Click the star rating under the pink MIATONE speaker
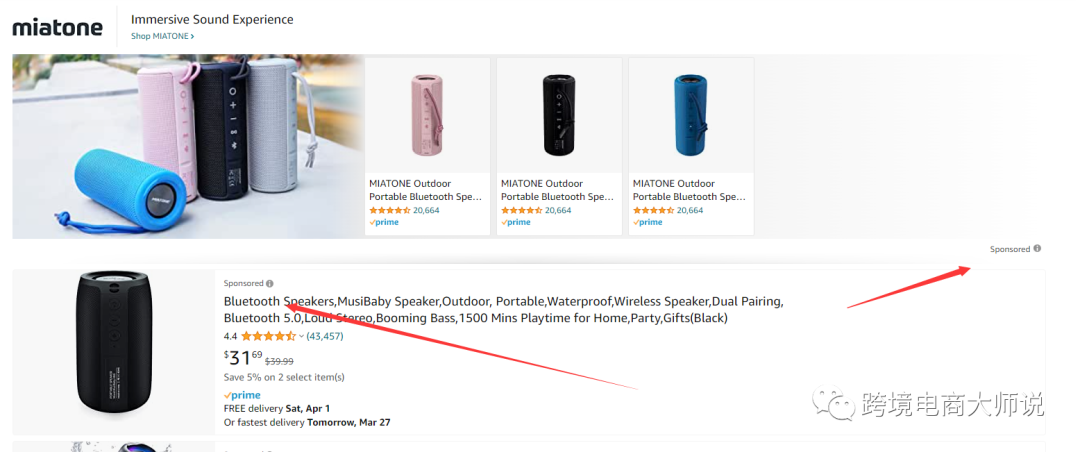The image size is (1080, 452). click(x=389, y=210)
